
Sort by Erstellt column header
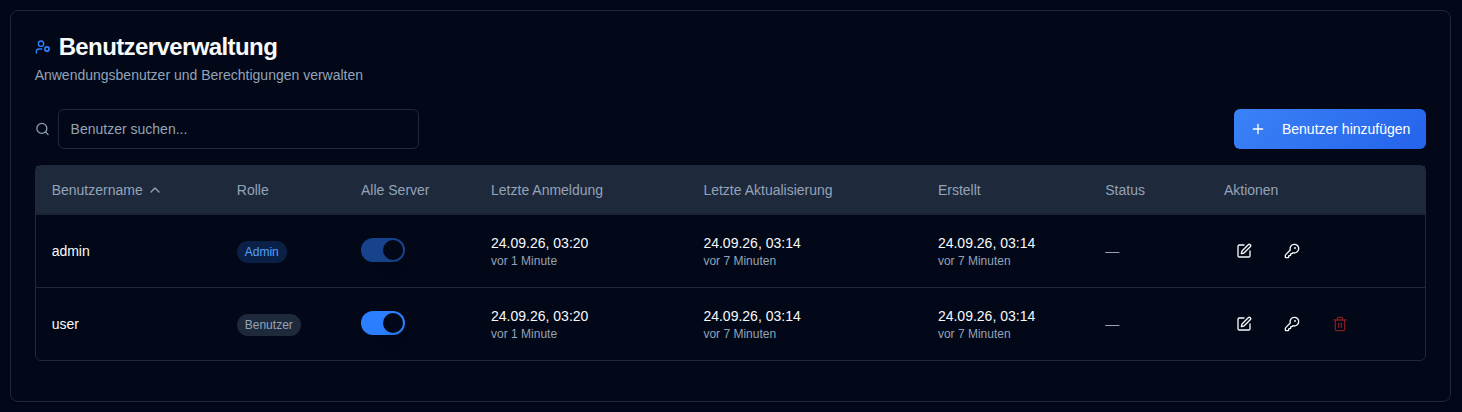pyautogui.click(x=959, y=190)
